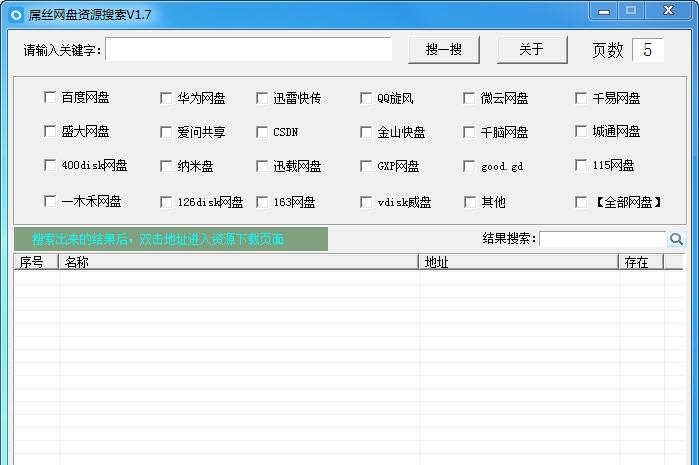Tick the 盛大网盘 checkbox
This screenshot has height=465, width=699.
[x=50, y=131]
